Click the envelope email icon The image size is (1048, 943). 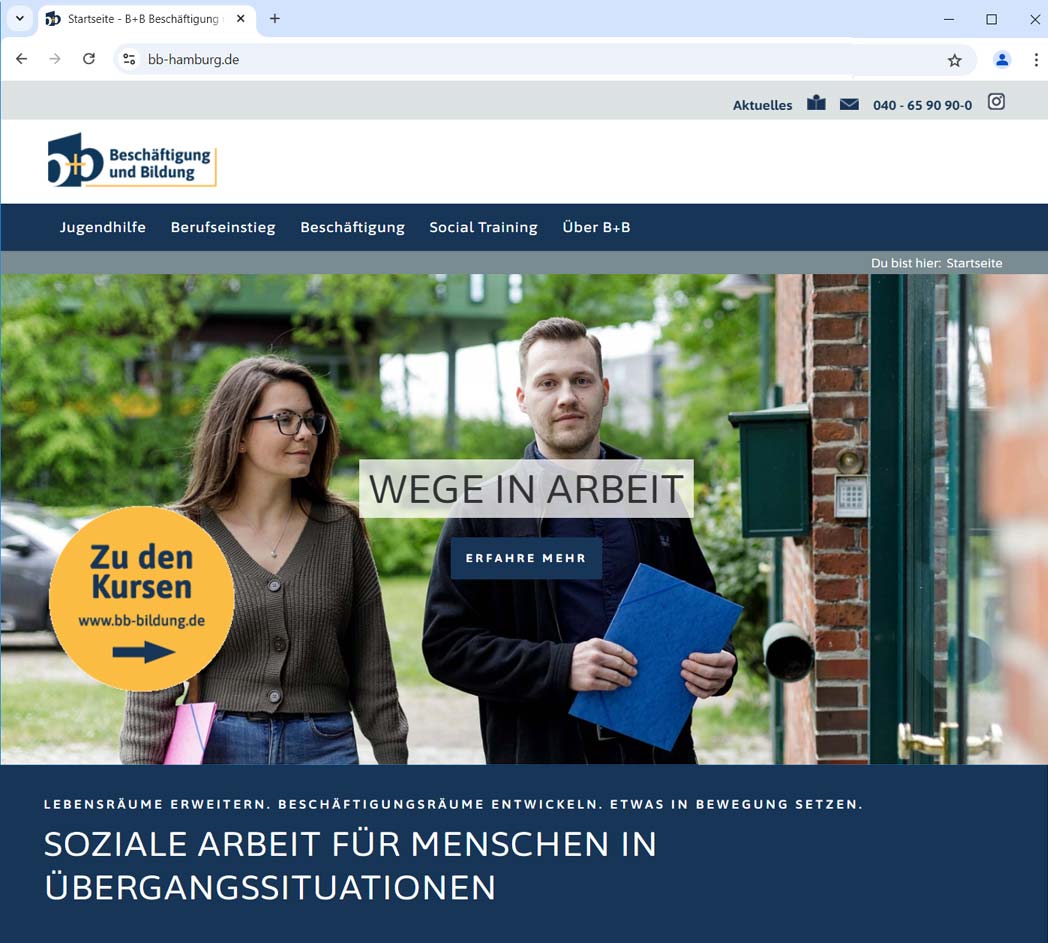(849, 104)
